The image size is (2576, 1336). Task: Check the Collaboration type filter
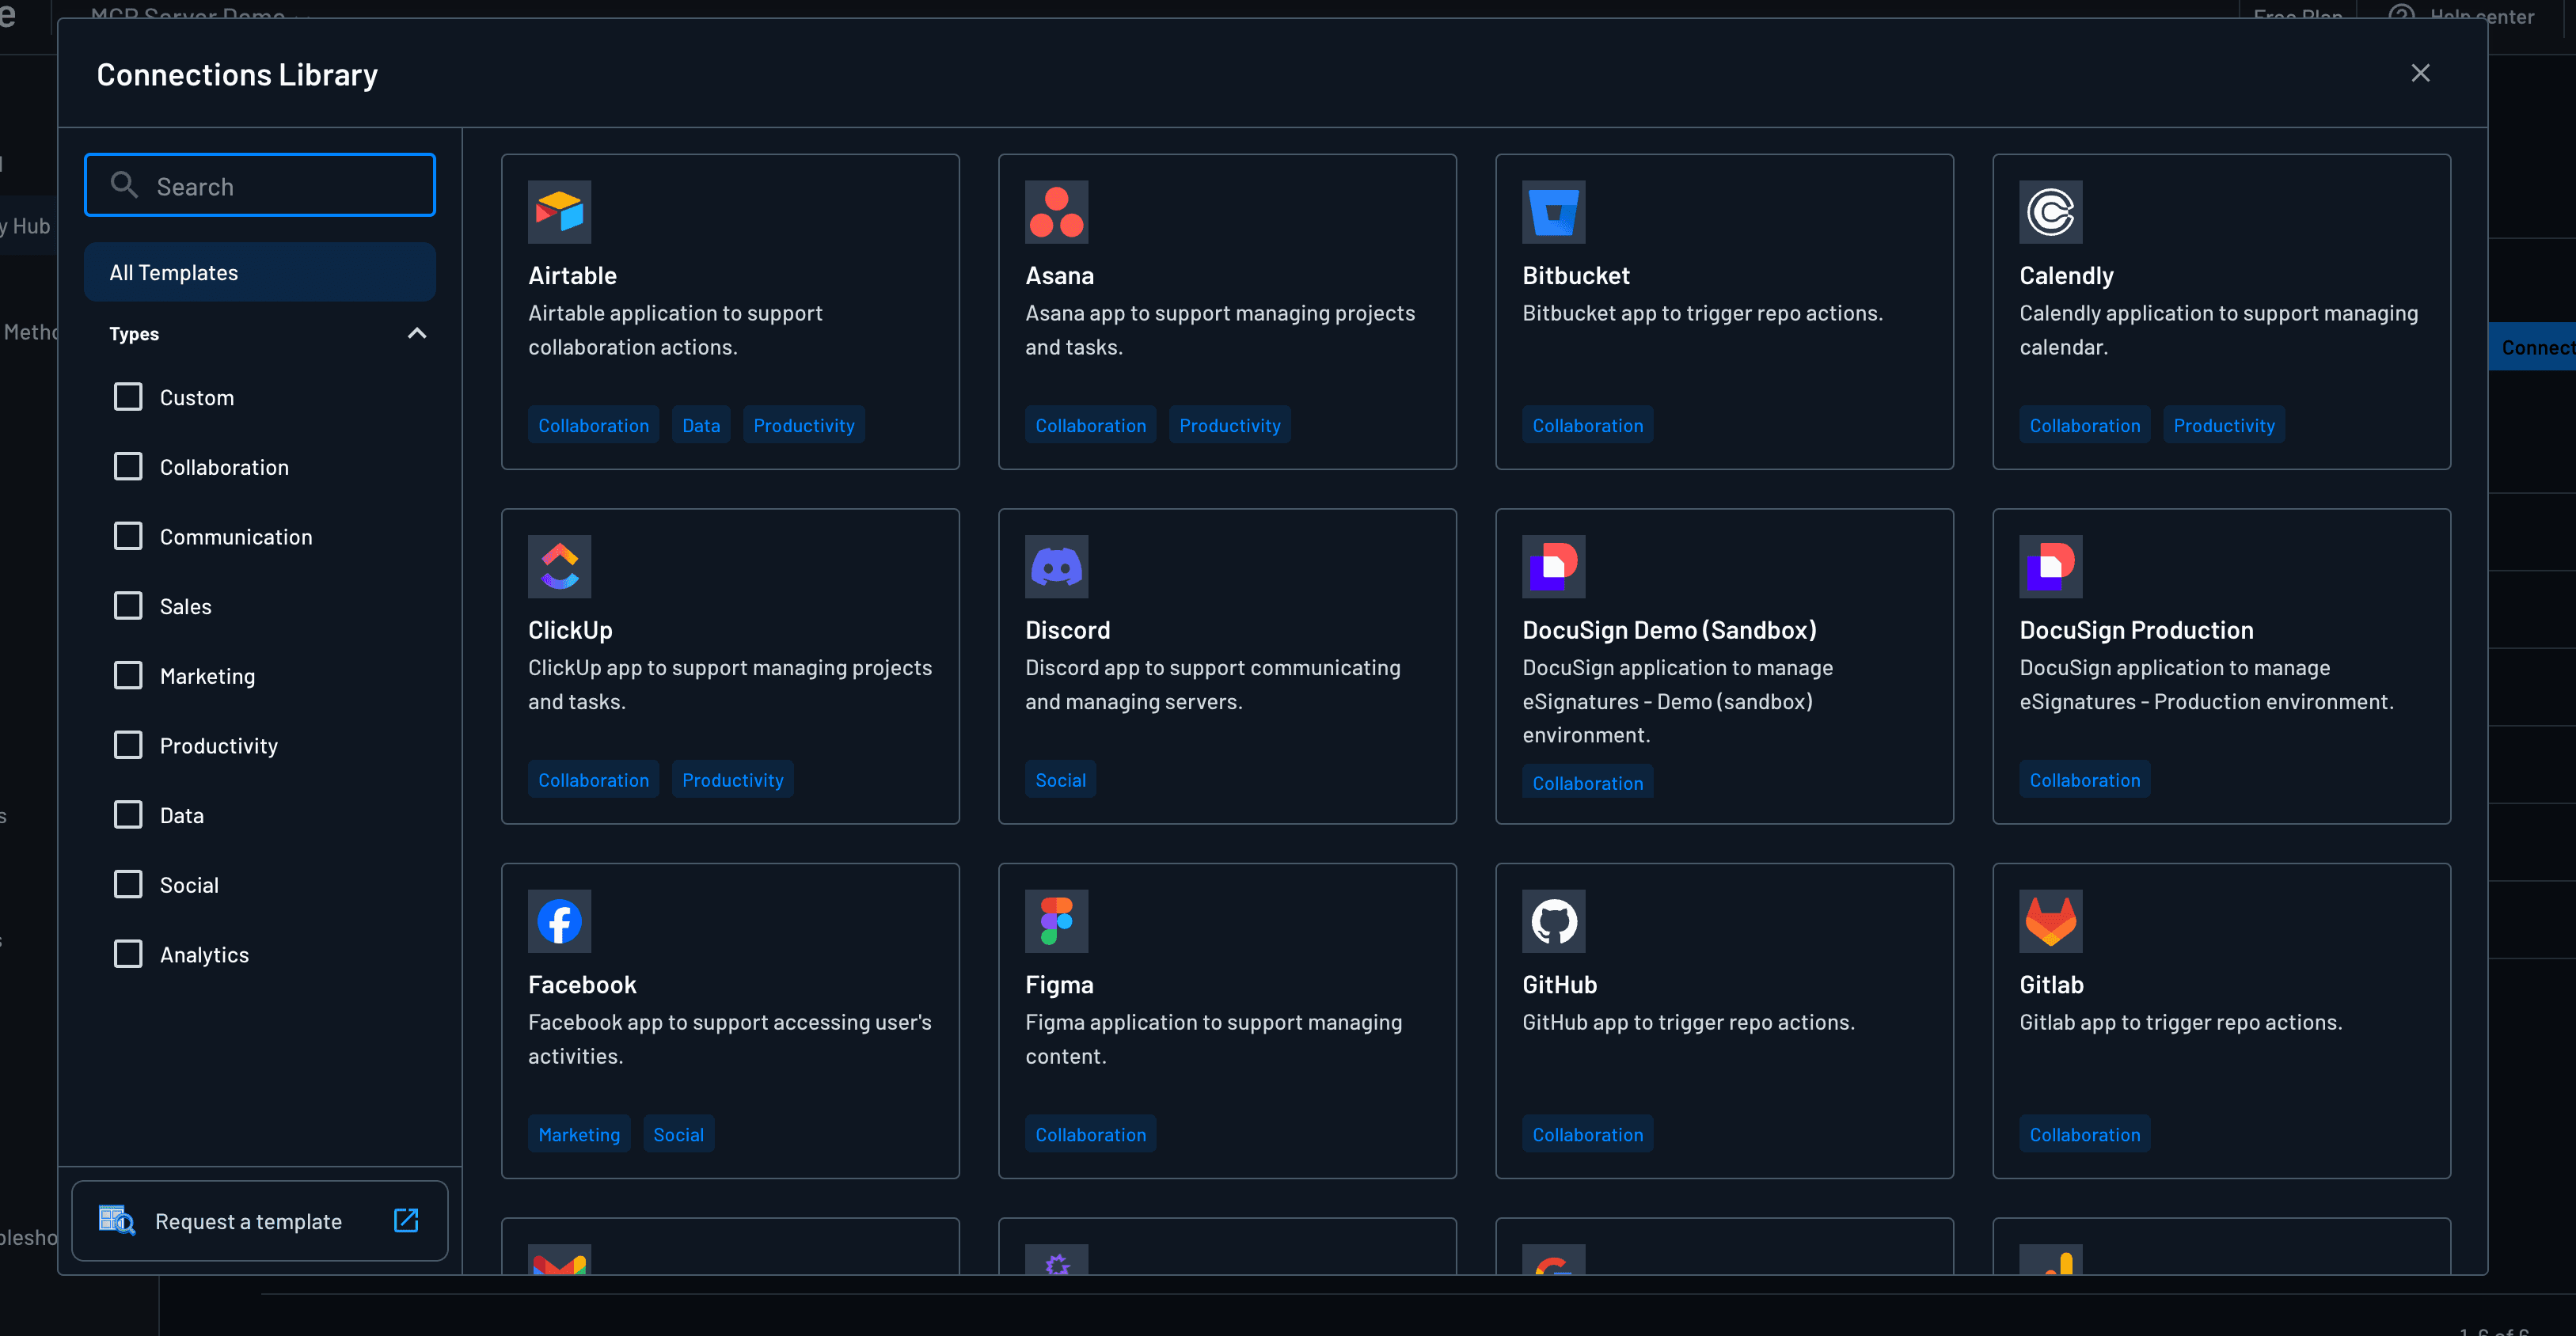click(x=128, y=467)
